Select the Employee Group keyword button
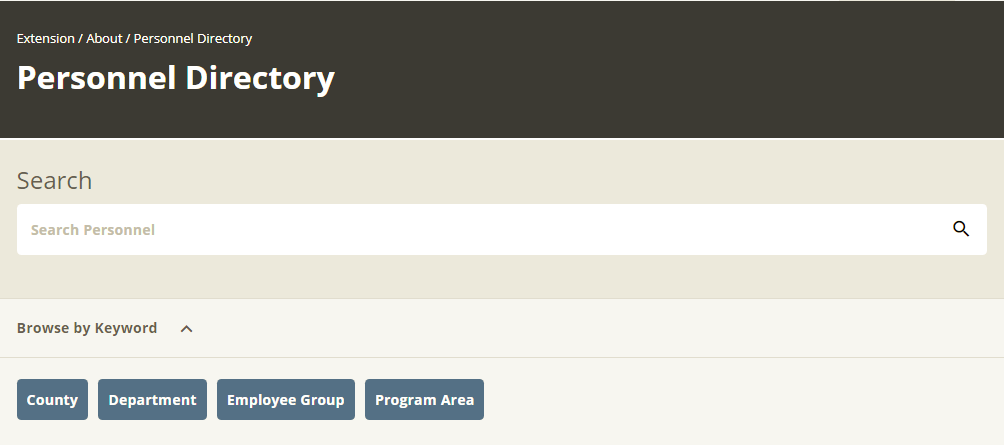This screenshot has height=445, width=1004. (x=286, y=400)
